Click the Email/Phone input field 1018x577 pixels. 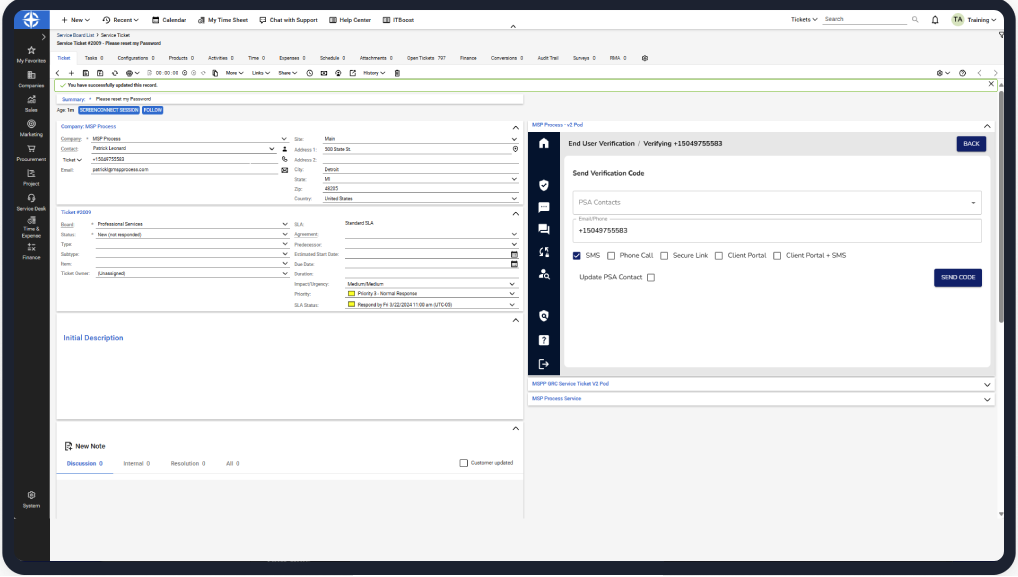776,231
